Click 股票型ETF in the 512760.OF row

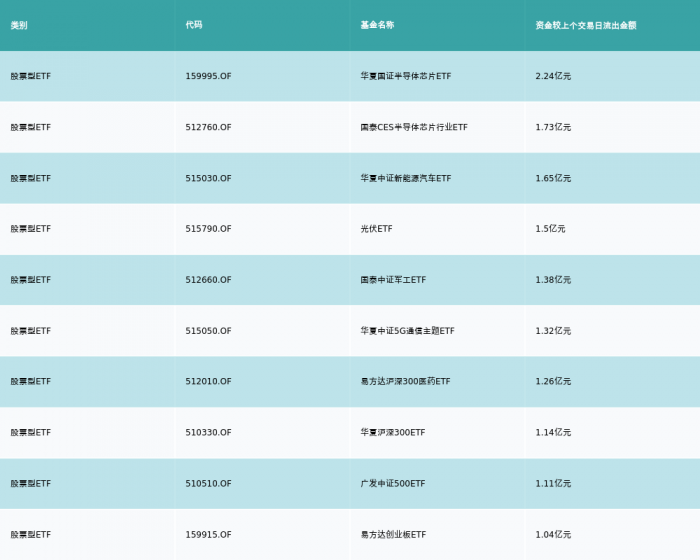click(31, 127)
